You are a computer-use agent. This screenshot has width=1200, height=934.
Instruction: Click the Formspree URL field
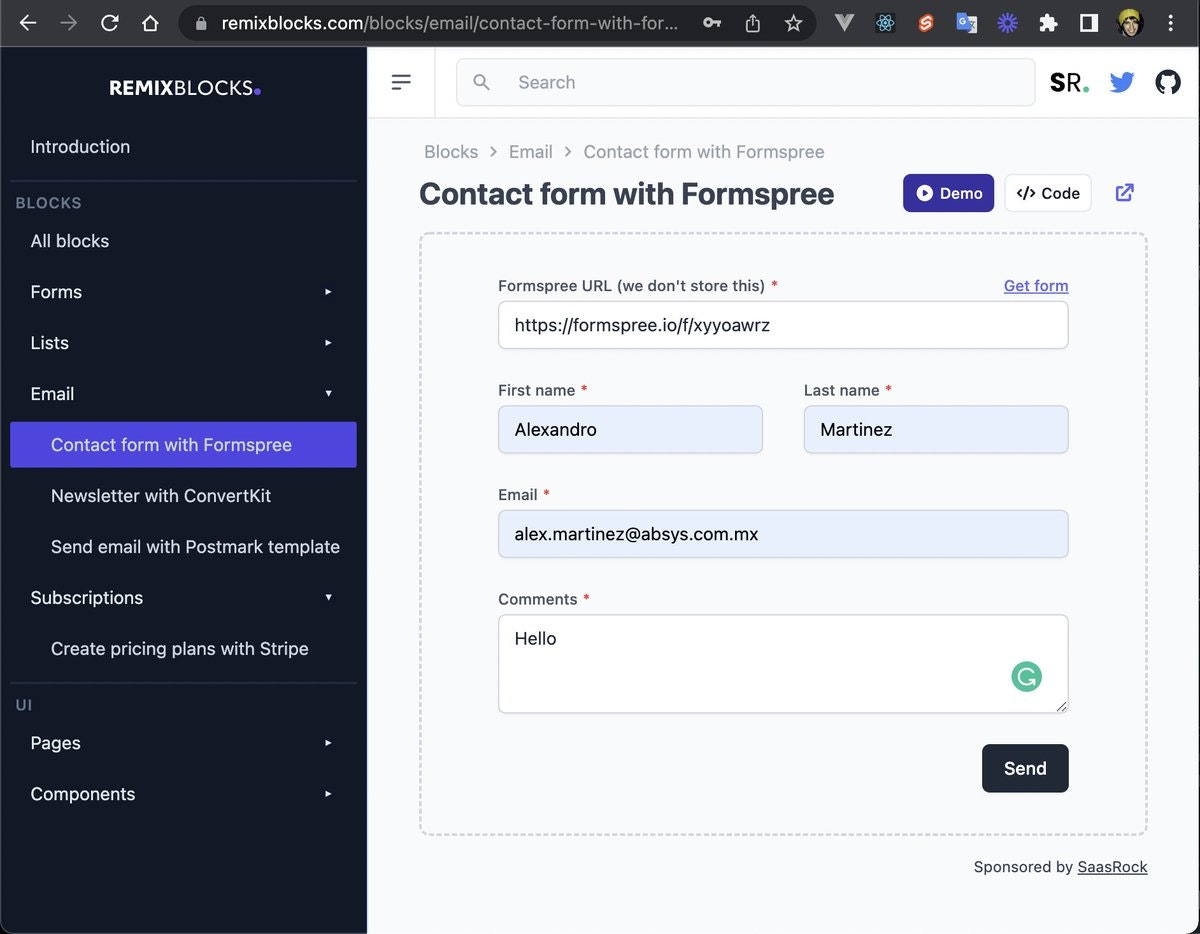[x=783, y=325]
